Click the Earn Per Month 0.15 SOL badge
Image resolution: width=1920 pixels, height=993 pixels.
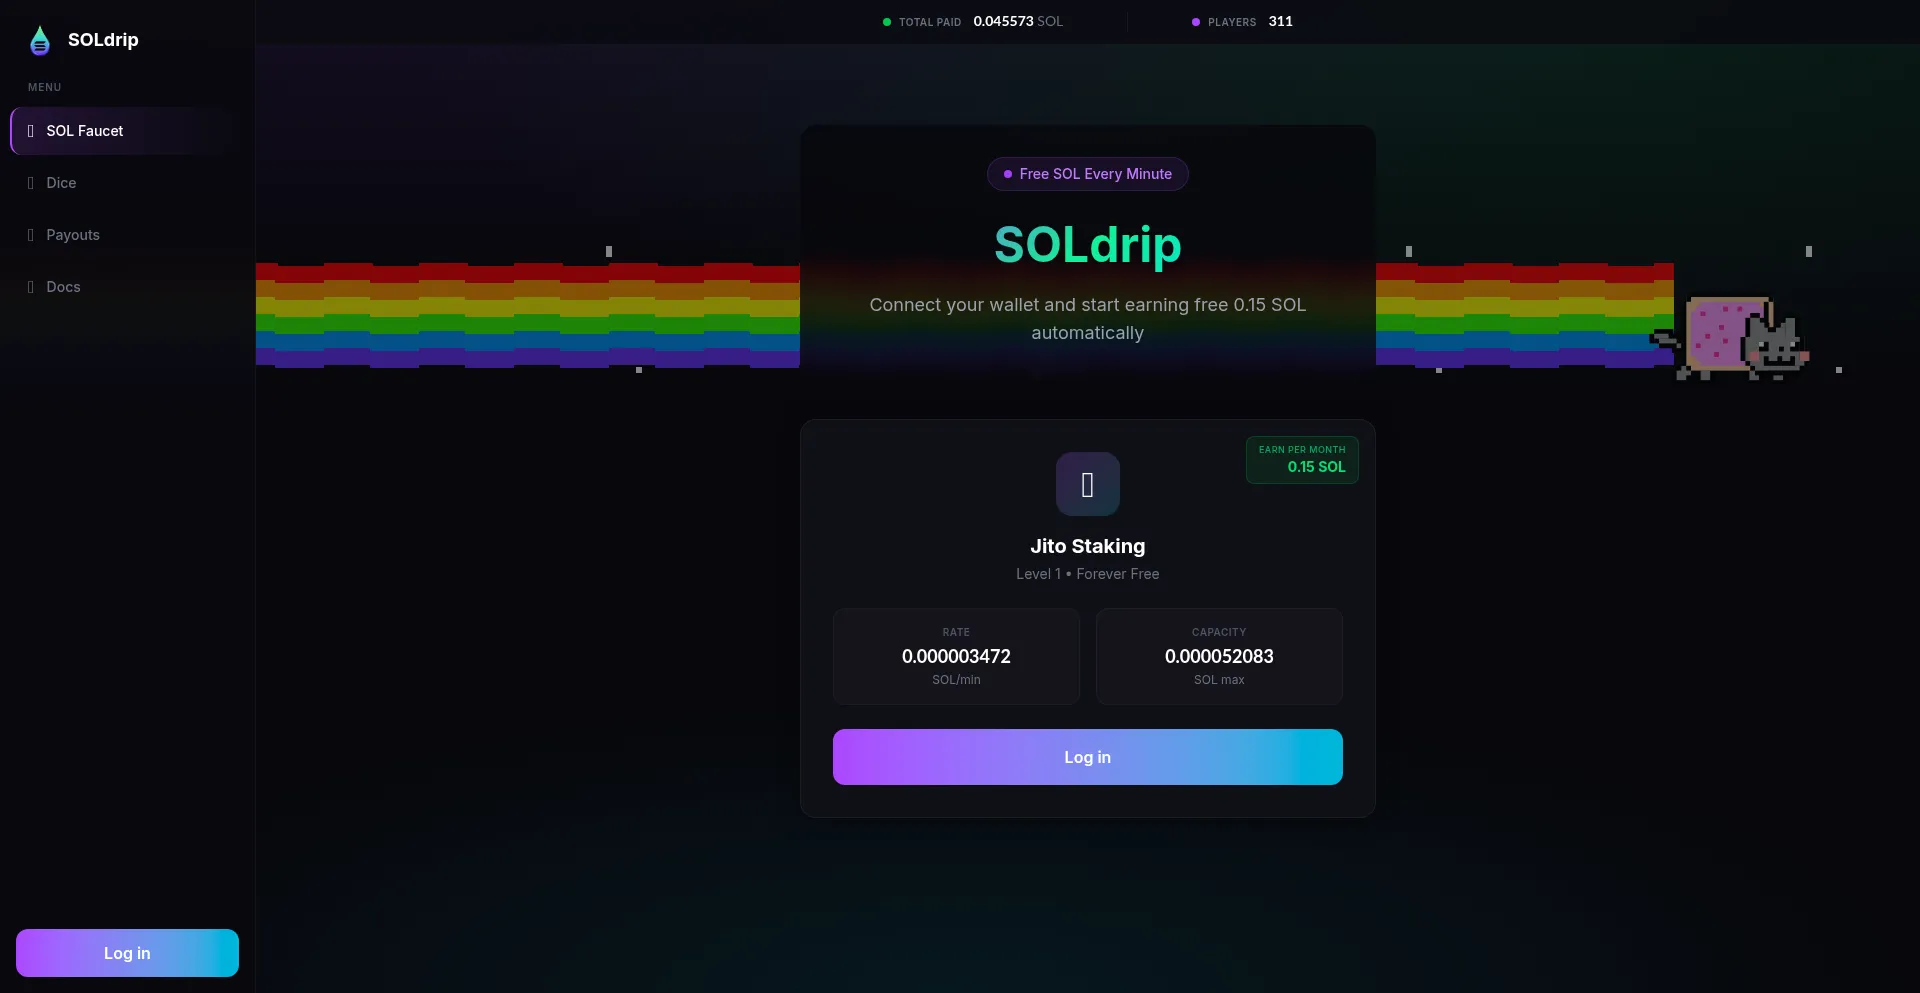pos(1302,460)
